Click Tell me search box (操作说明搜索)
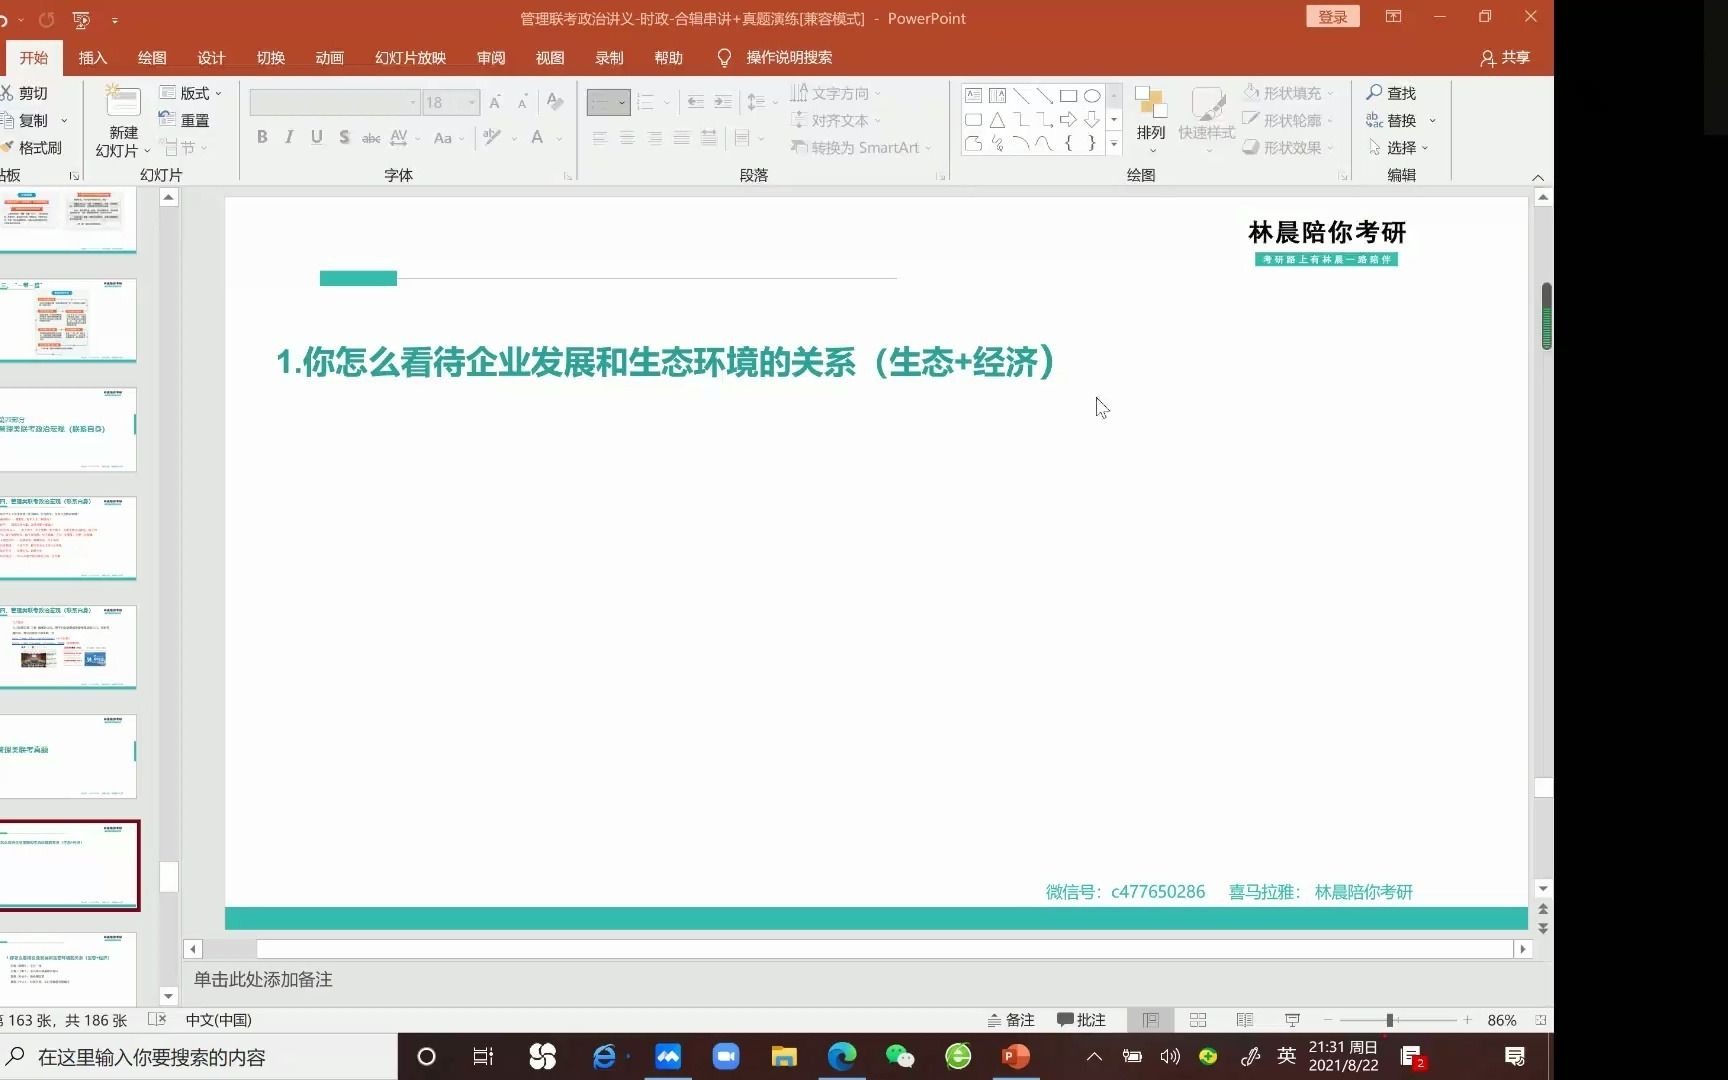1728x1080 pixels. (x=775, y=58)
